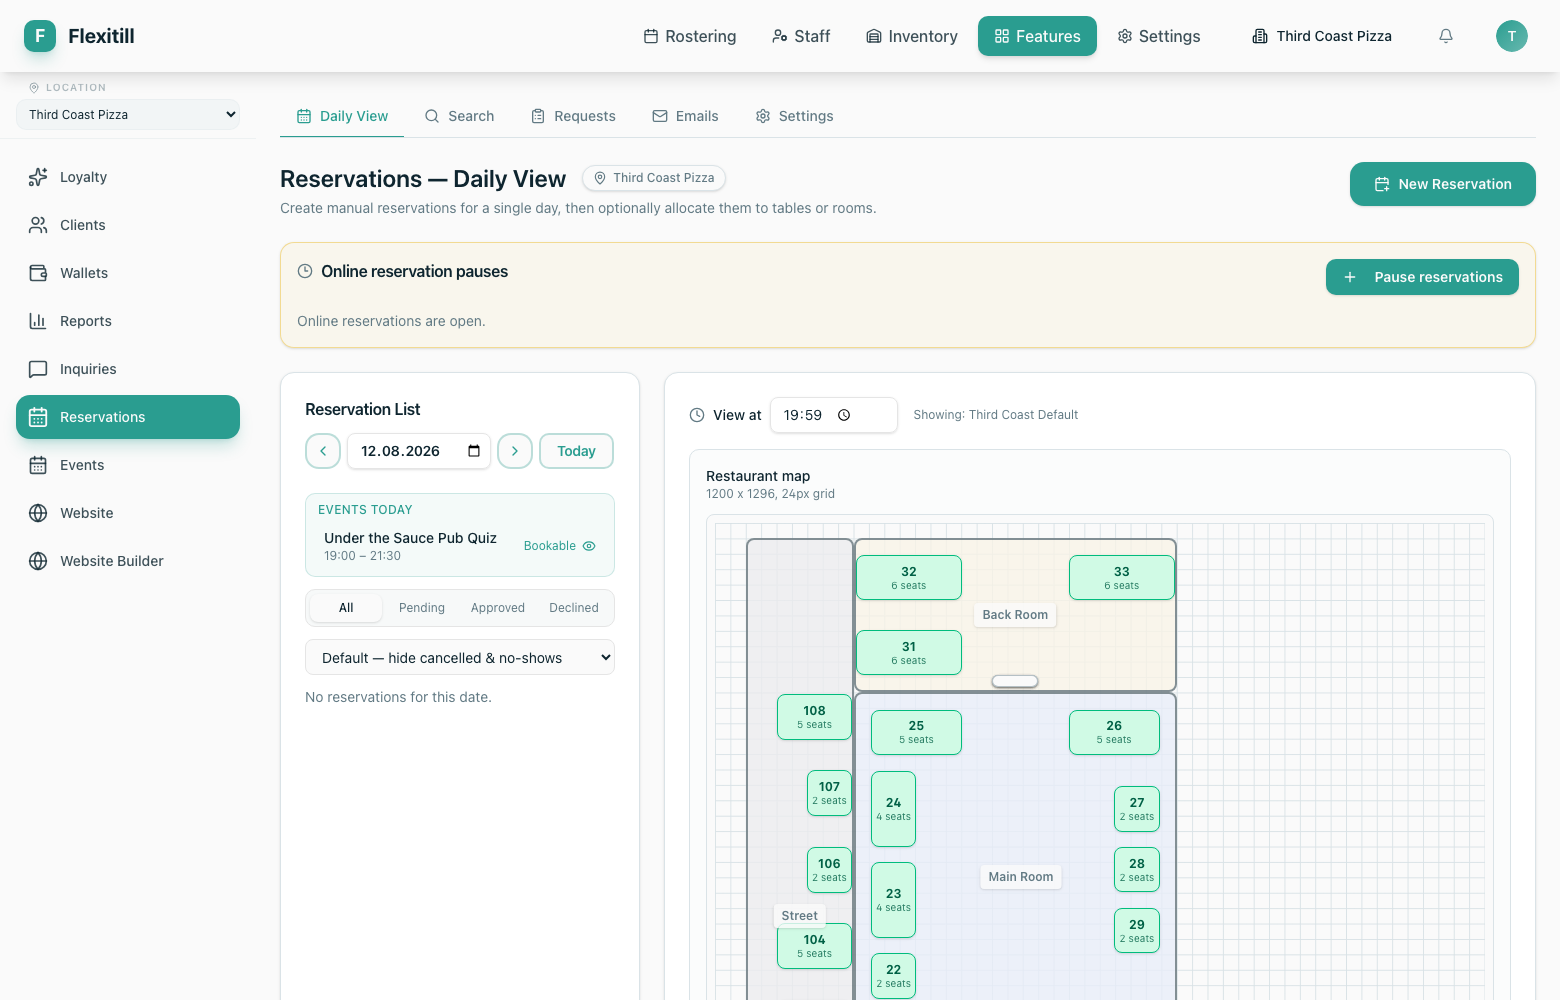Open Reports in sidebar
Screen dimensions: 1560x1000
128,321
